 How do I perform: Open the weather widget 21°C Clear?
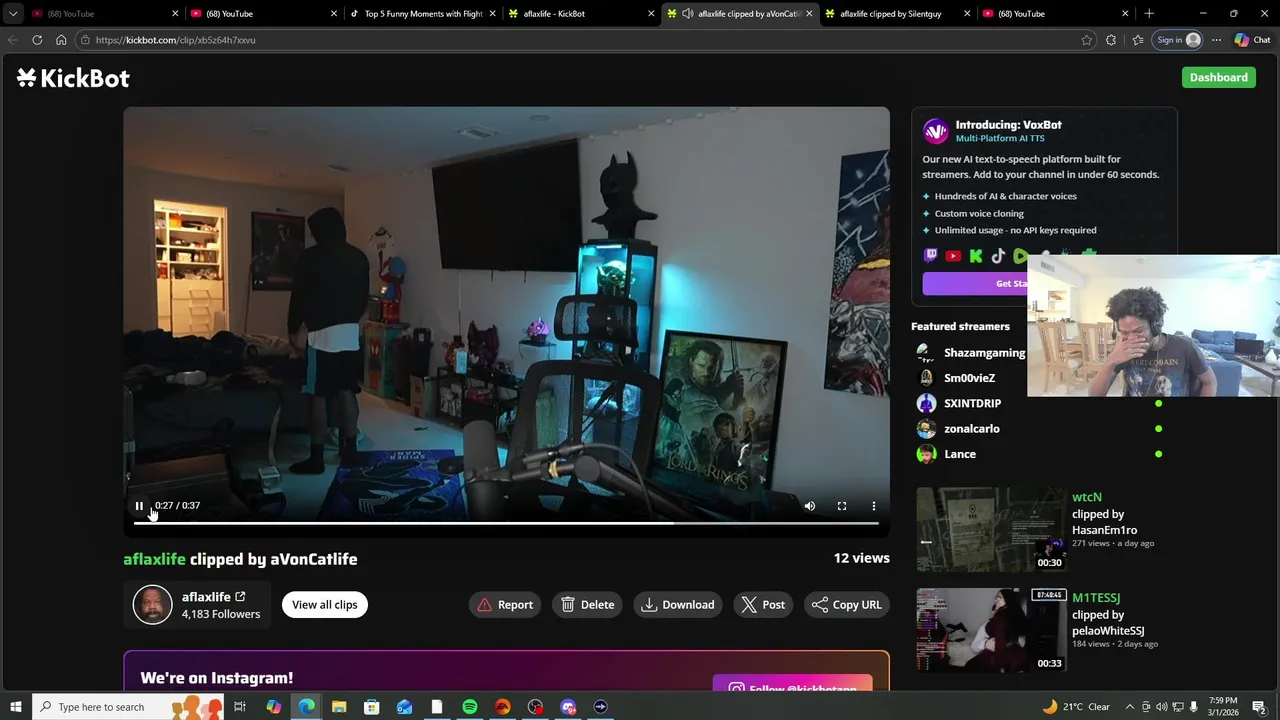(x=1076, y=707)
